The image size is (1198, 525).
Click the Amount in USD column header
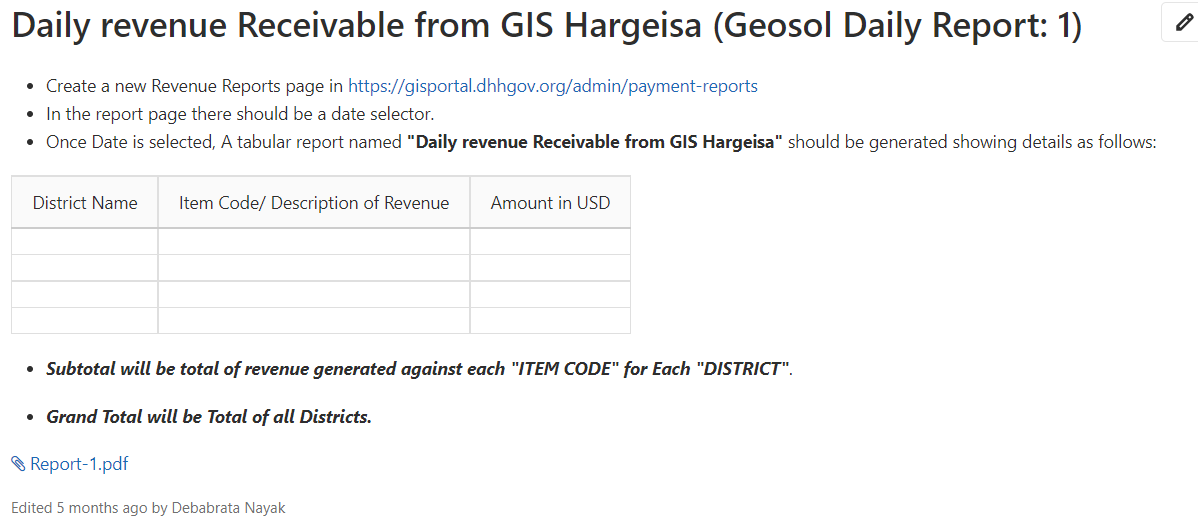click(550, 203)
